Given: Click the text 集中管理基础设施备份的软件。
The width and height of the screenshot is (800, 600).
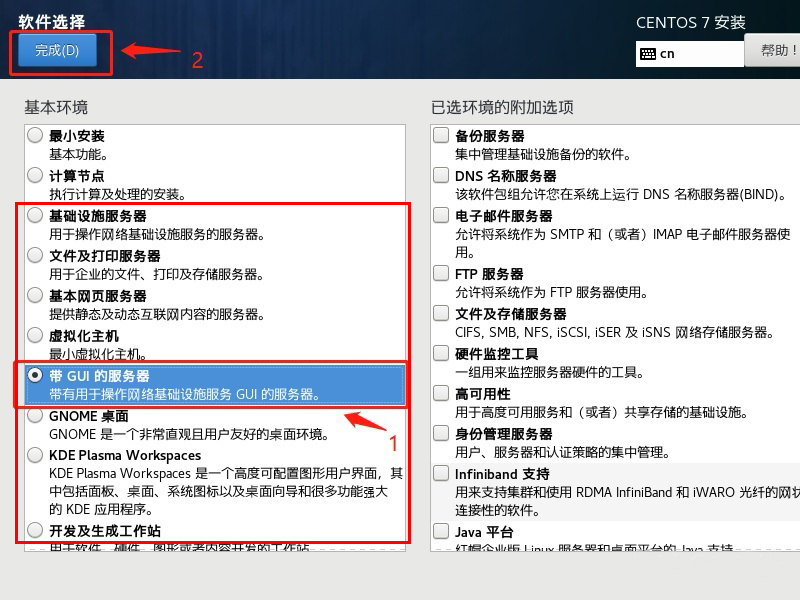Looking at the screenshot, I should coord(543,155).
